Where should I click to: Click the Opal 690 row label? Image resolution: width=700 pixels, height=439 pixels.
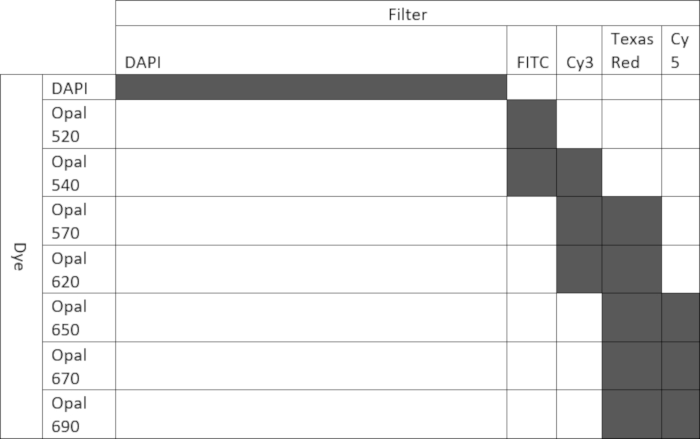pos(78,414)
